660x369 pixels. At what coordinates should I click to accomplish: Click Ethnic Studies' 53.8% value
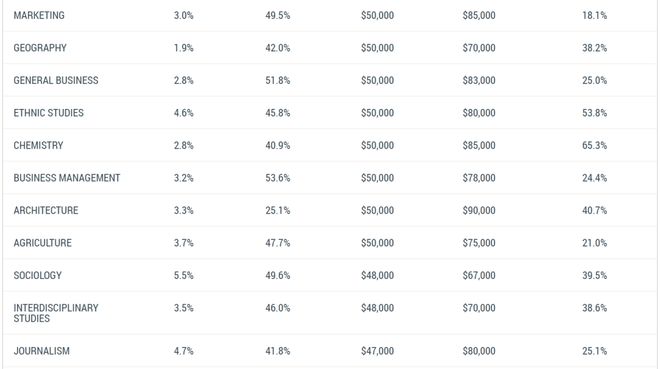click(x=594, y=113)
